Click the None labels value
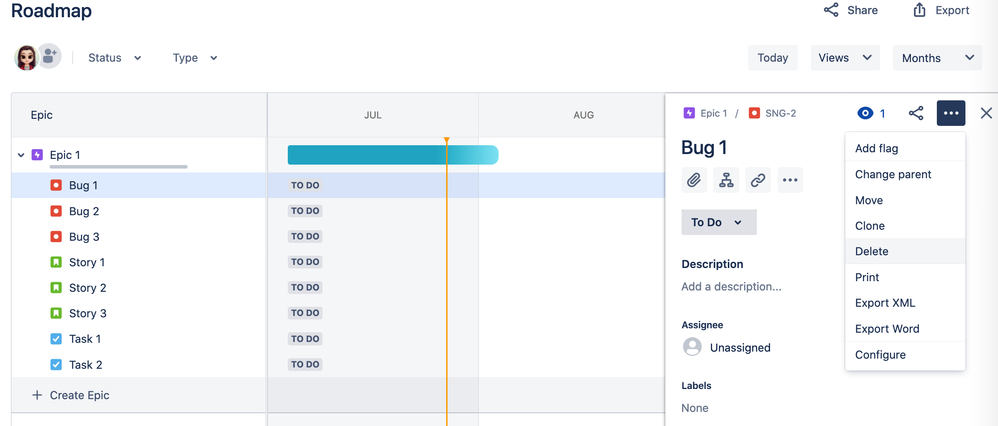 coord(694,408)
